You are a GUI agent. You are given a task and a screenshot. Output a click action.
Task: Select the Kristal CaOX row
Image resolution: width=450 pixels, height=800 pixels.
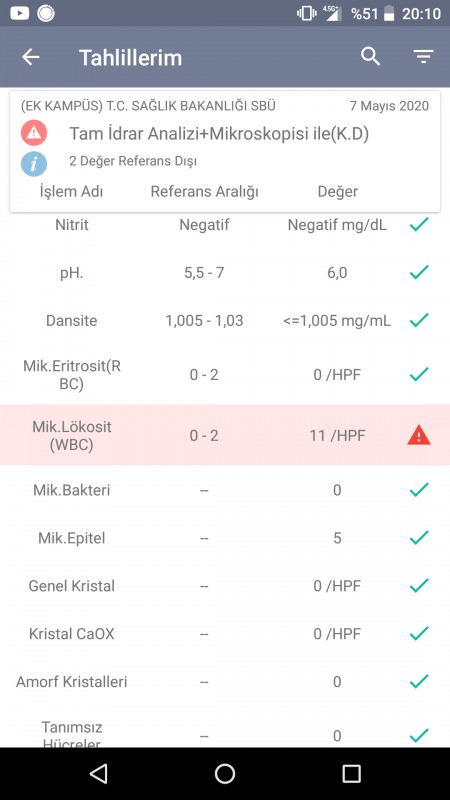225,634
